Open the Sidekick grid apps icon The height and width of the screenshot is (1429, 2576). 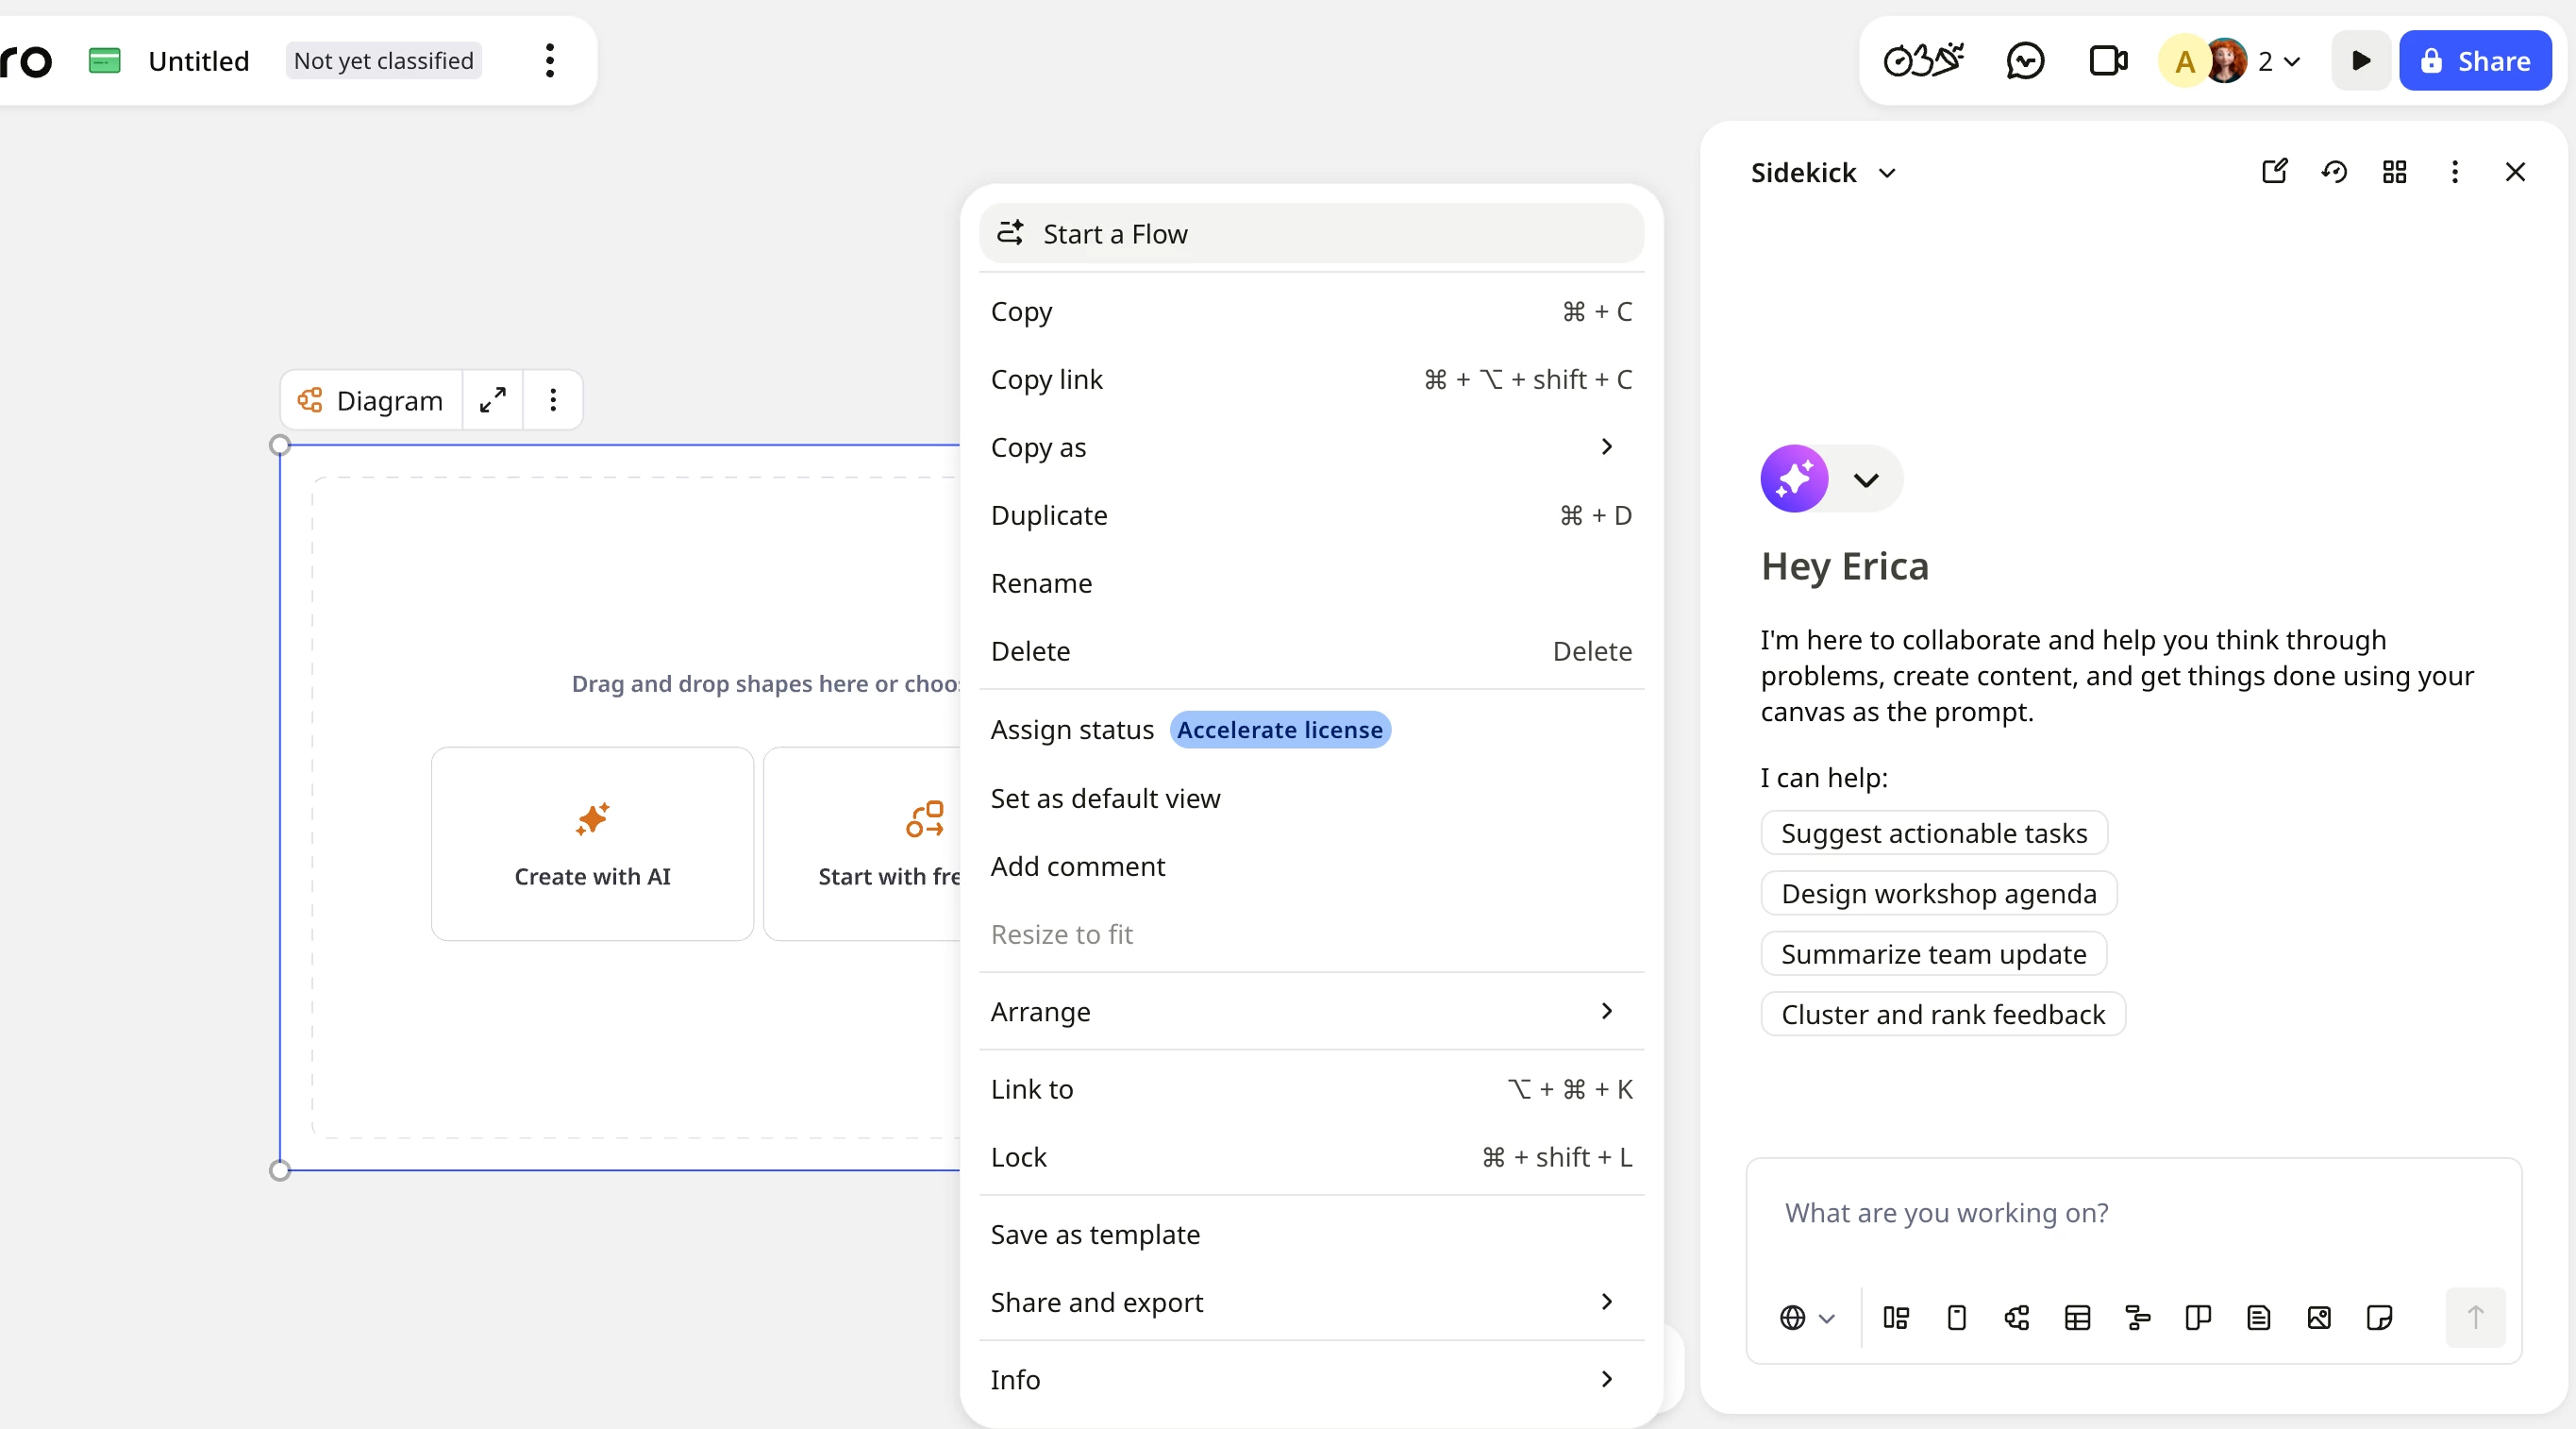[x=2394, y=172]
